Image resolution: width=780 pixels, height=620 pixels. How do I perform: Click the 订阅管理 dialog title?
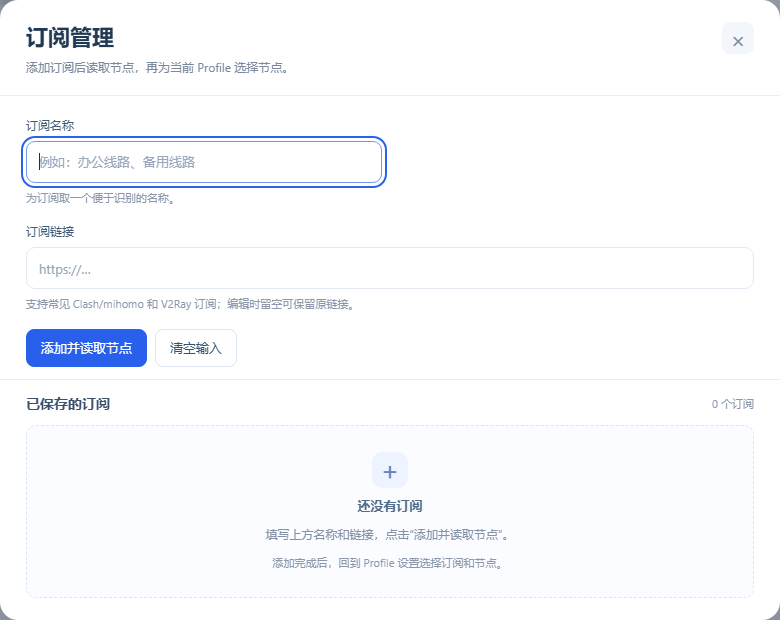coord(70,38)
